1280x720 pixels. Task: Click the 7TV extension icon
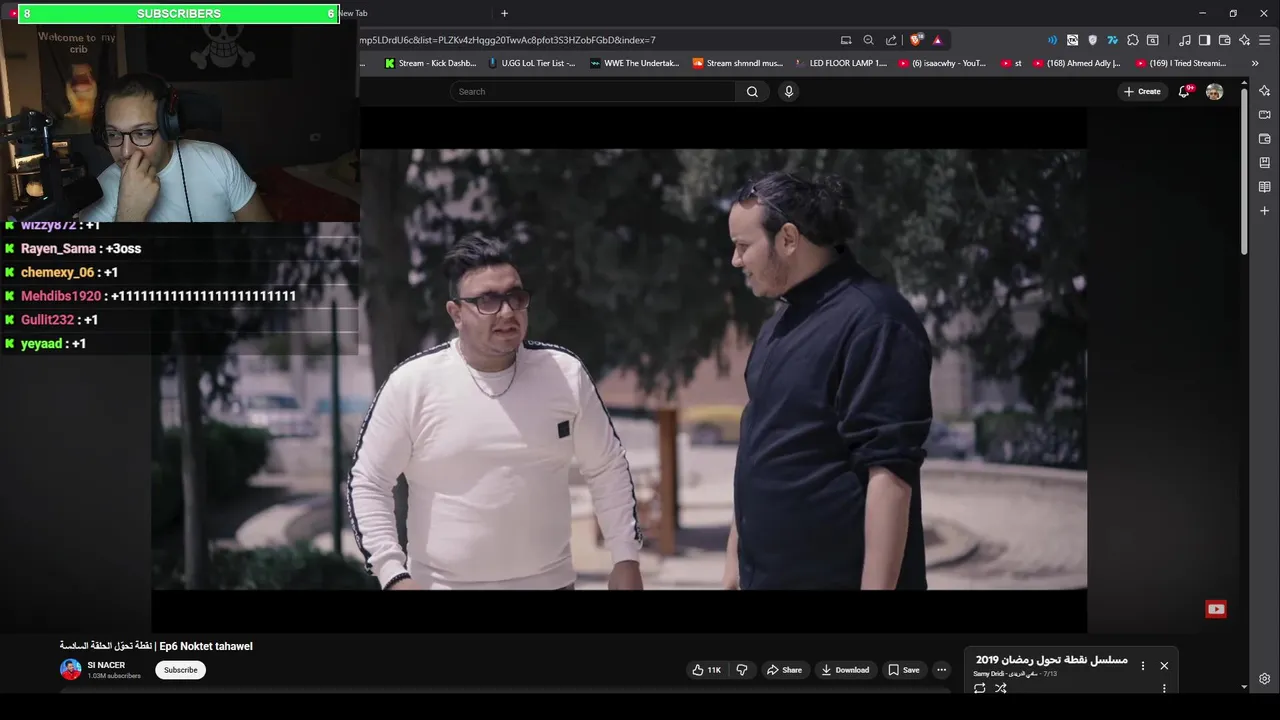coord(1112,40)
